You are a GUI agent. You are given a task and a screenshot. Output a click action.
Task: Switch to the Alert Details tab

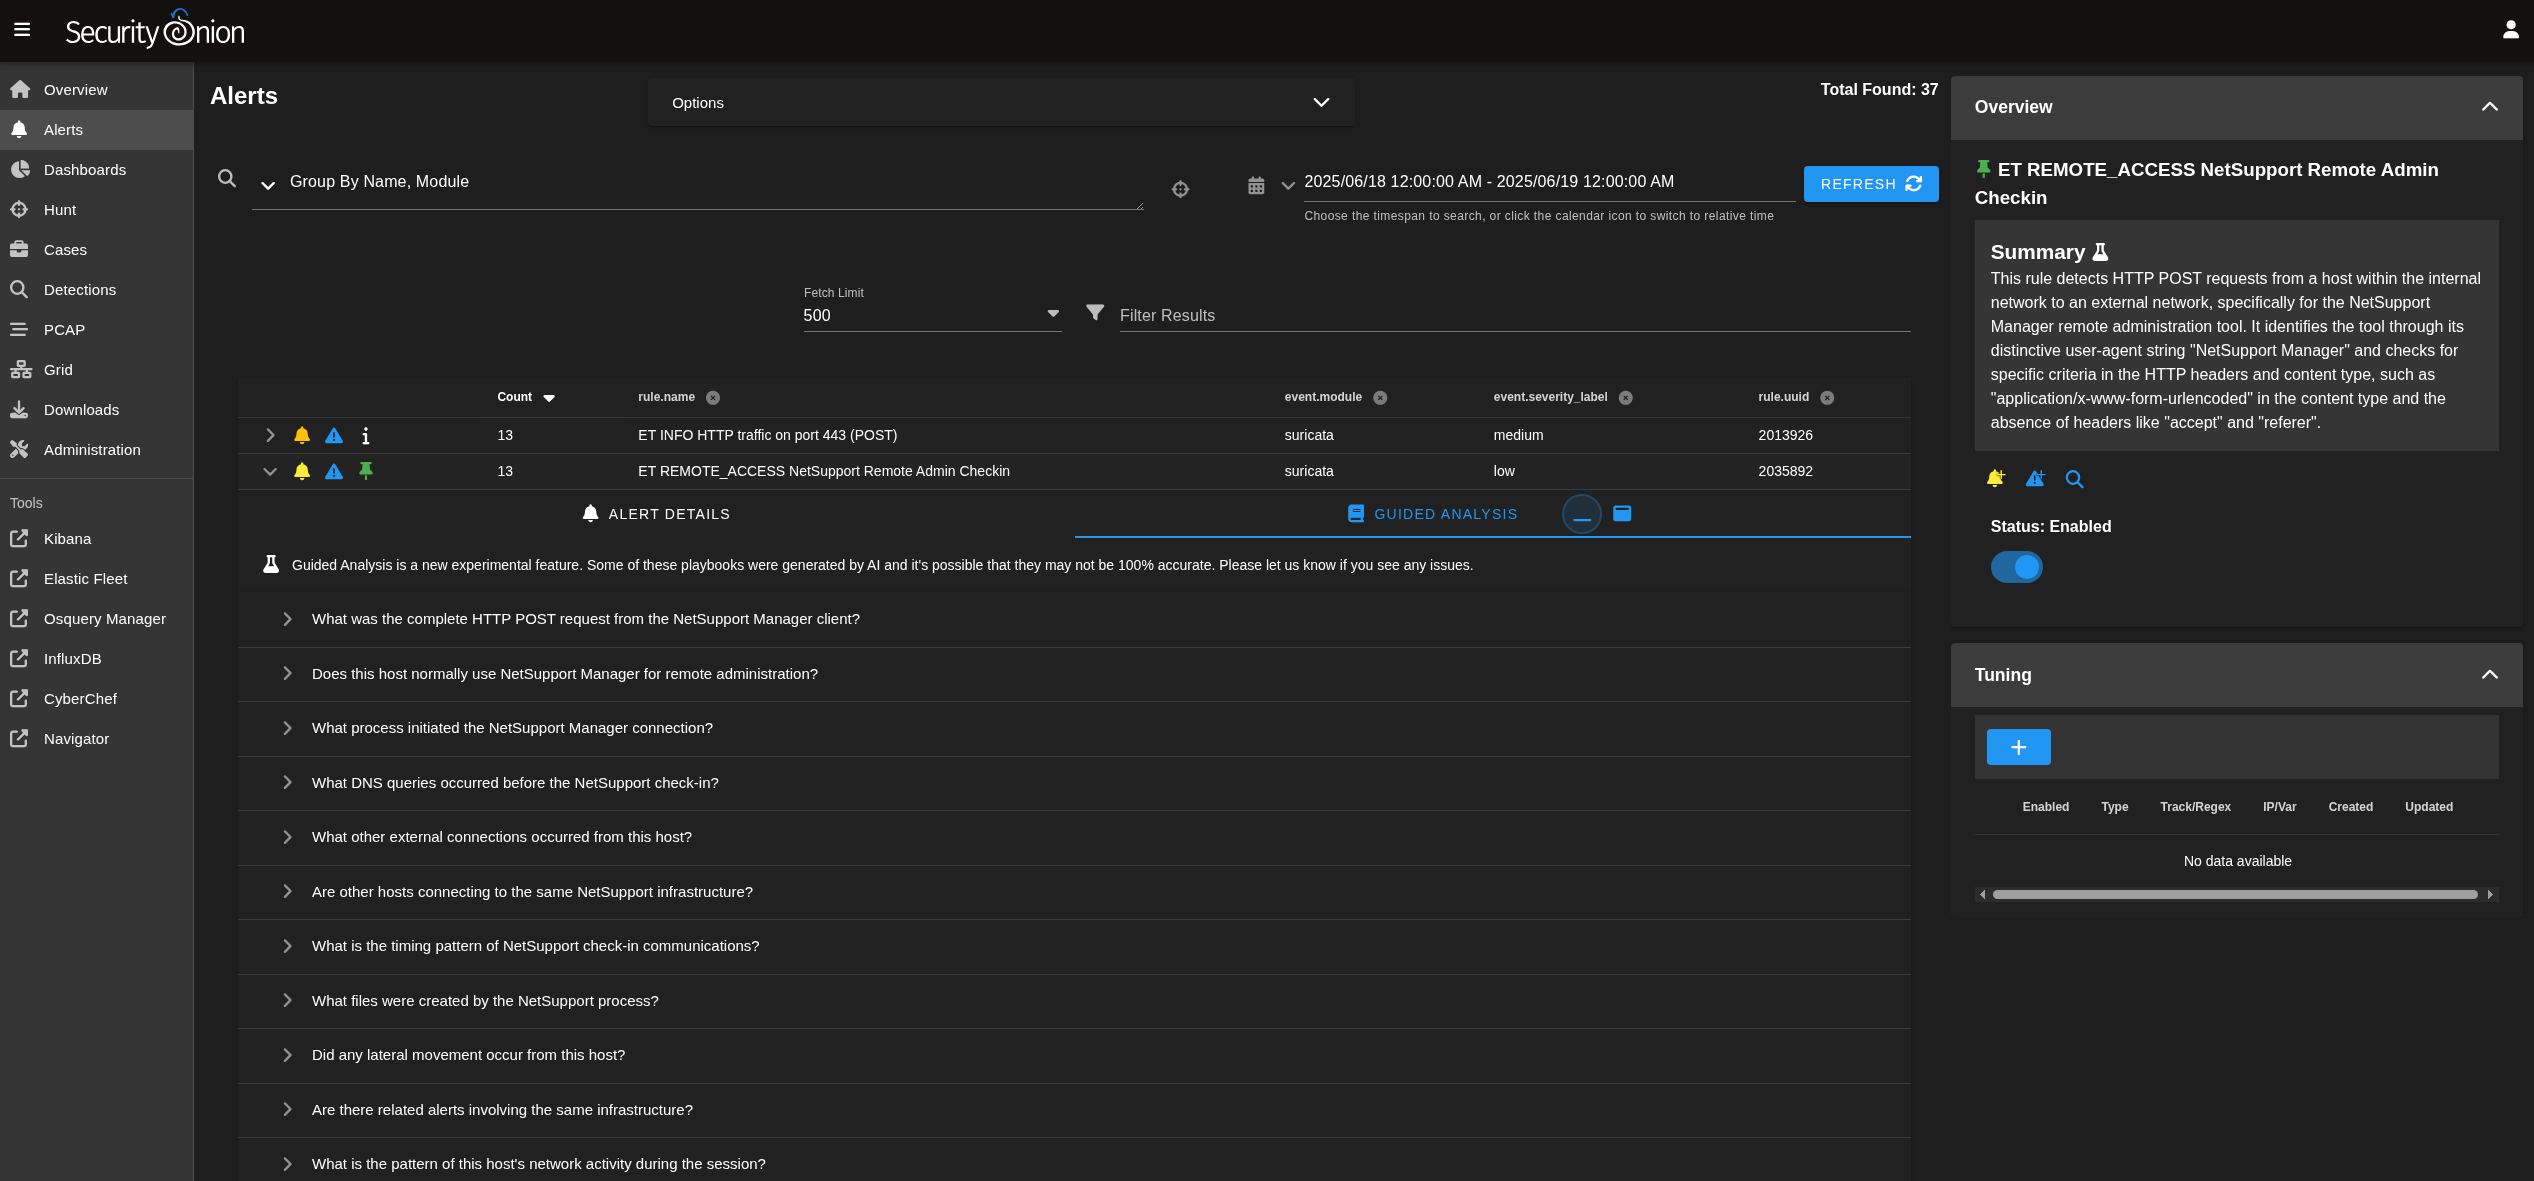click(656, 514)
